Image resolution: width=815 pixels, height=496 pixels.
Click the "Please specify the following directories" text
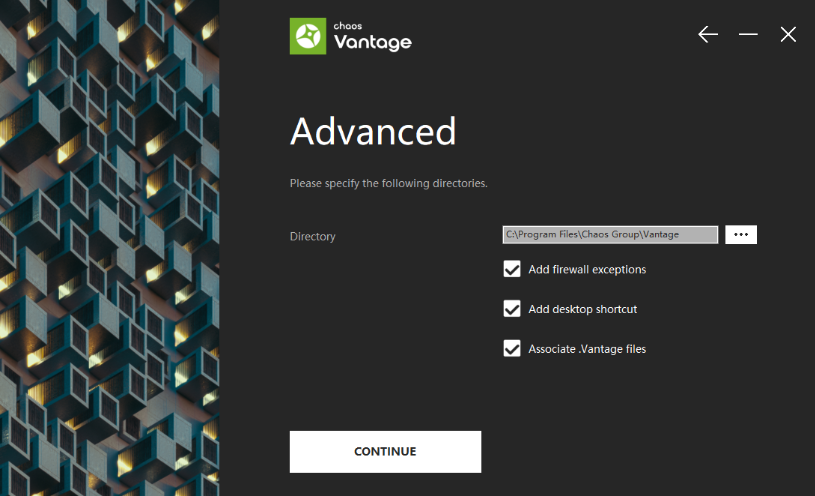(x=388, y=184)
